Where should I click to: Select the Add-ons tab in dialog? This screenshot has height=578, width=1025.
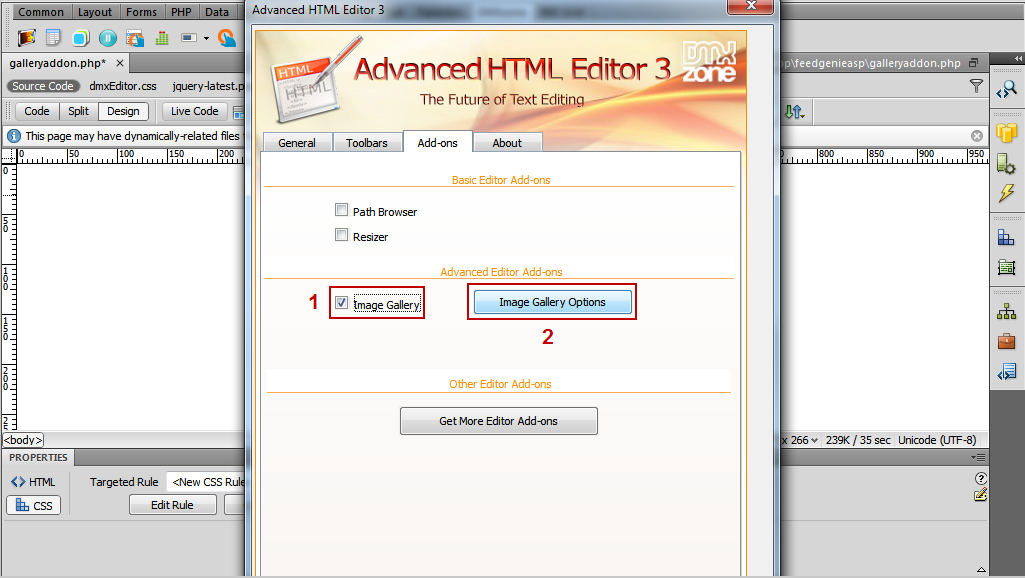pyautogui.click(x=437, y=142)
